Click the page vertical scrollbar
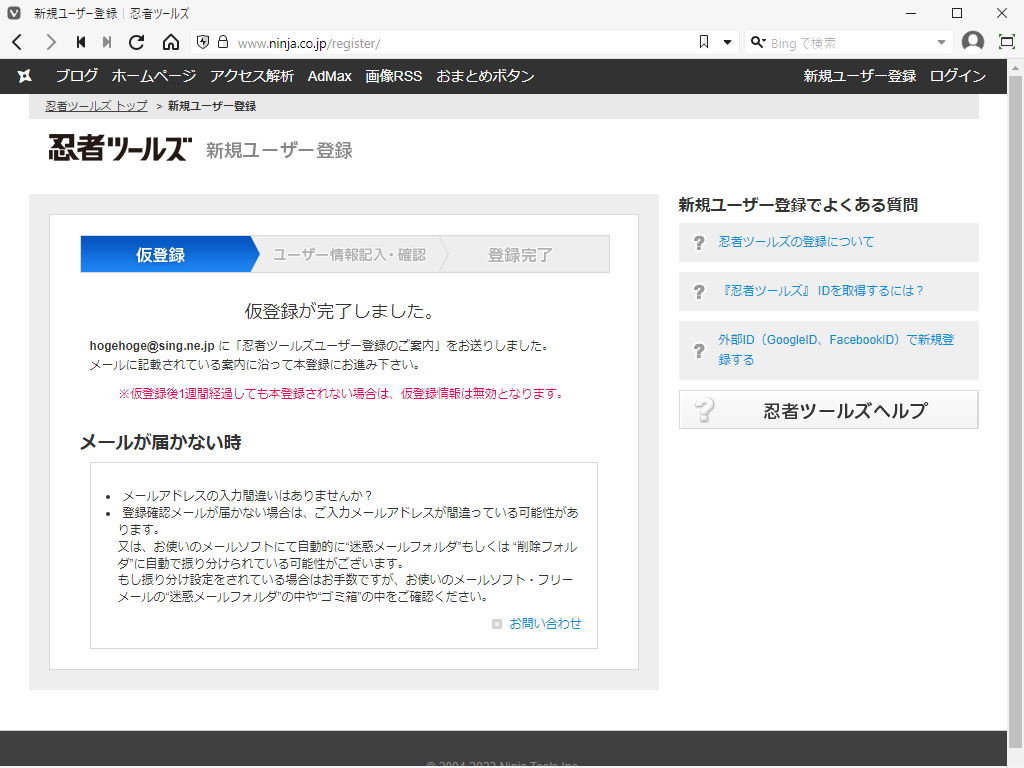The height and width of the screenshot is (768, 1024). (x=1016, y=411)
